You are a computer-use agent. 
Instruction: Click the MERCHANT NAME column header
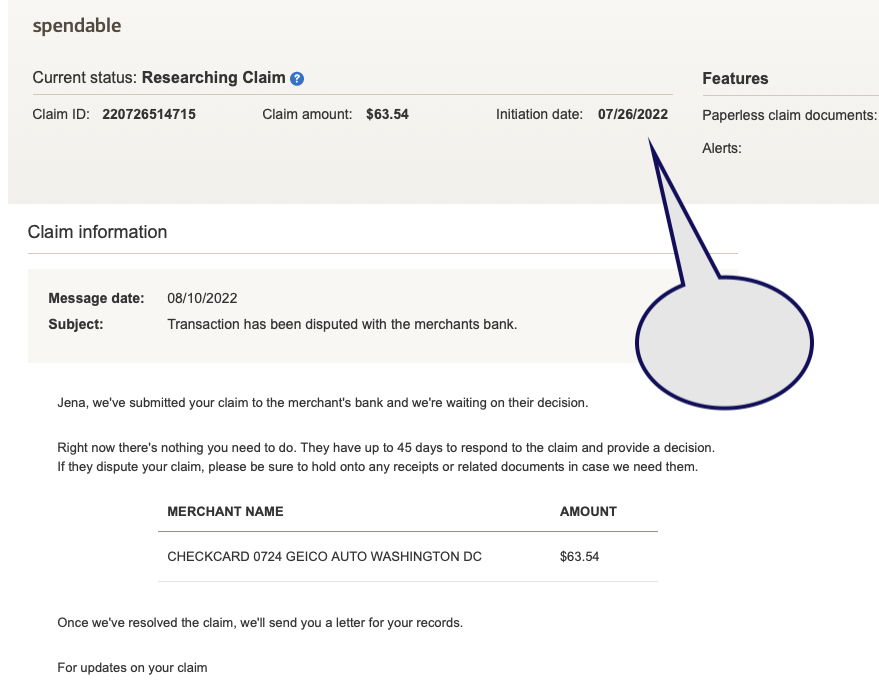225,511
